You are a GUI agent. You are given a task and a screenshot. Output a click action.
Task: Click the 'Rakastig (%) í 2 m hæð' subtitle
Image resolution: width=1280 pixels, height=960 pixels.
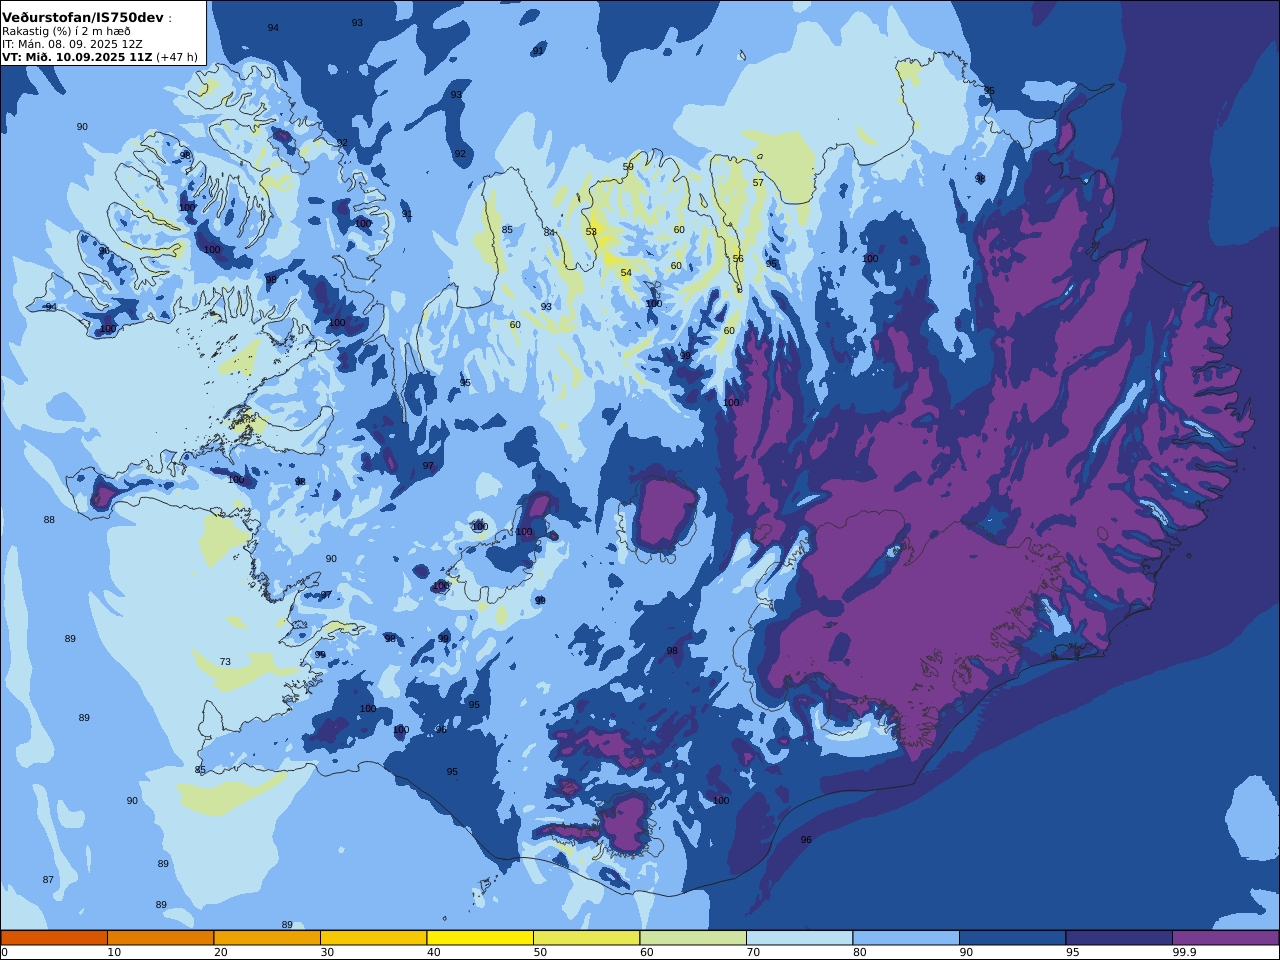click(x=66, y=31)
